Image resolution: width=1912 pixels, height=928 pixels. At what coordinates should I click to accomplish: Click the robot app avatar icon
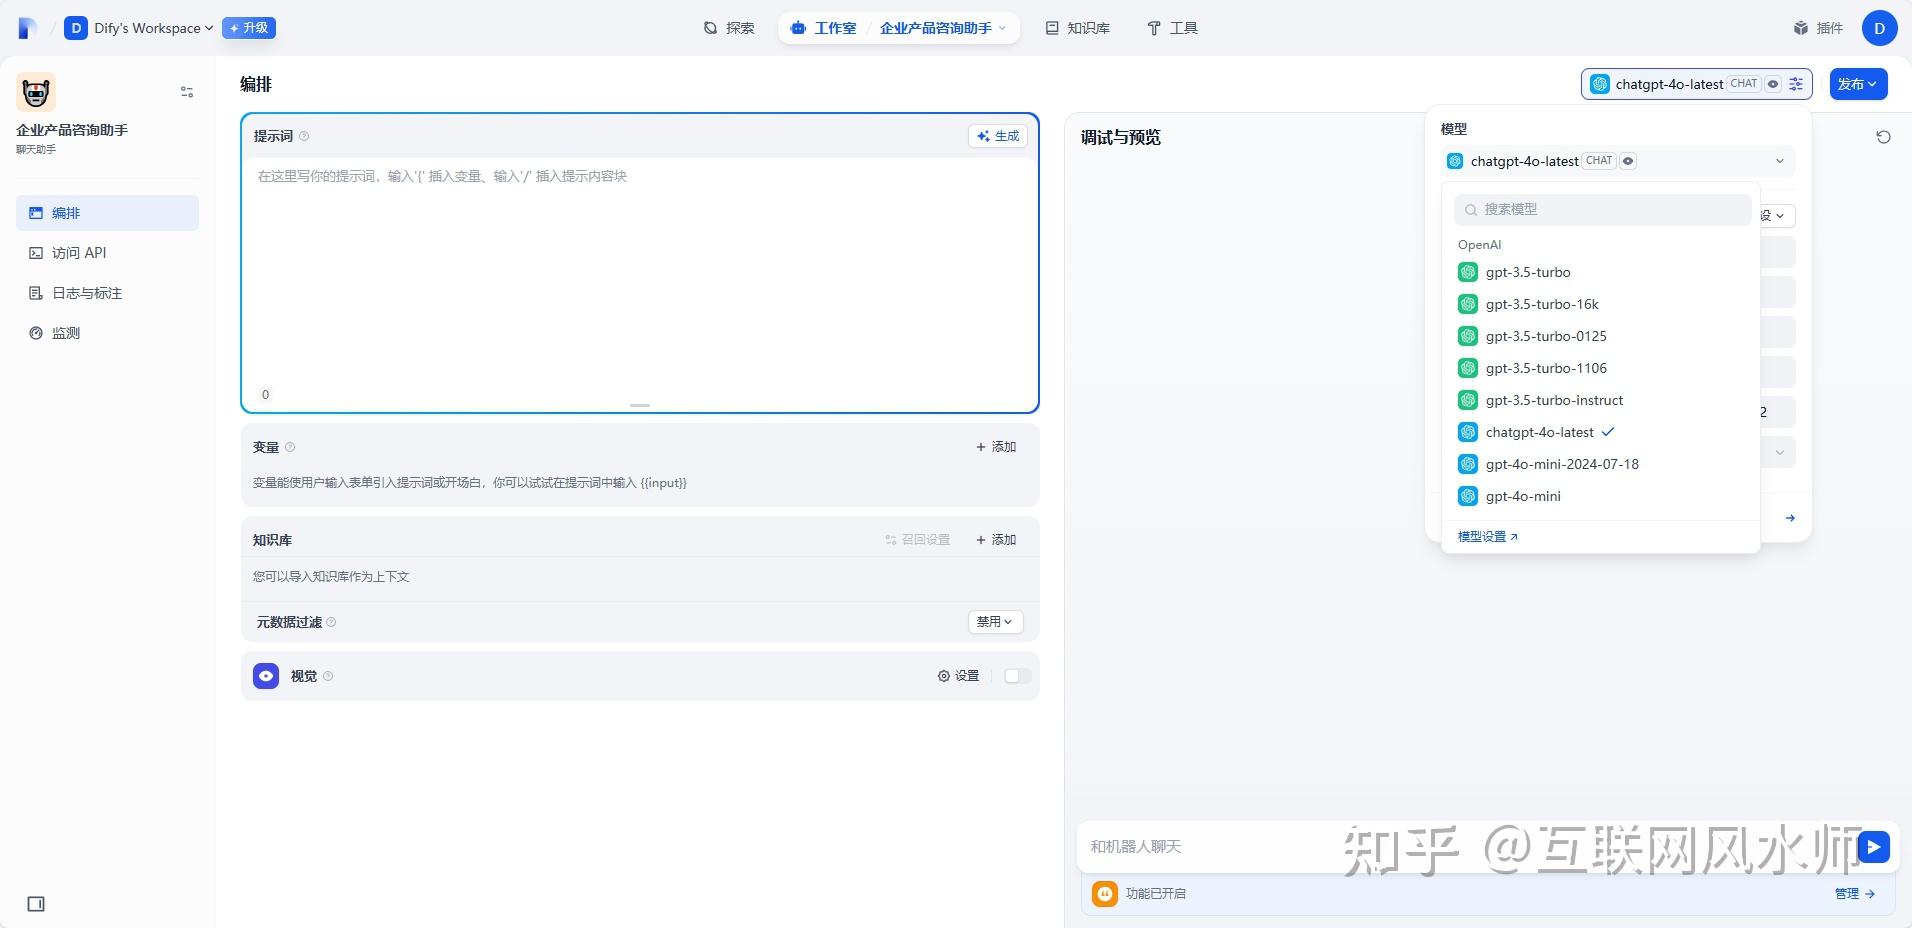(36, 92)
